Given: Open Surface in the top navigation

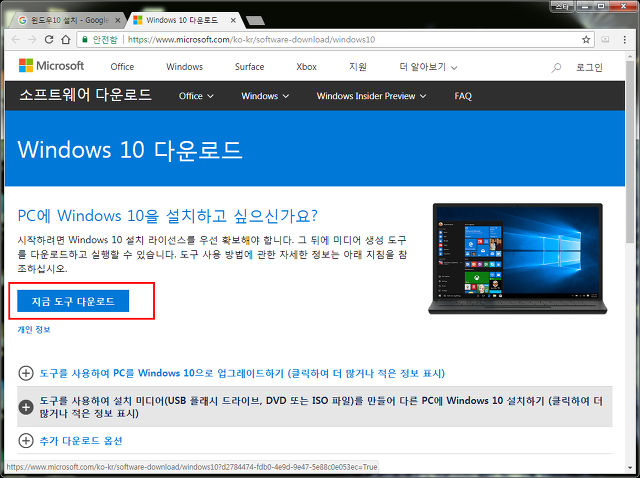Looking at the screenshot, I should pos(249,67).
